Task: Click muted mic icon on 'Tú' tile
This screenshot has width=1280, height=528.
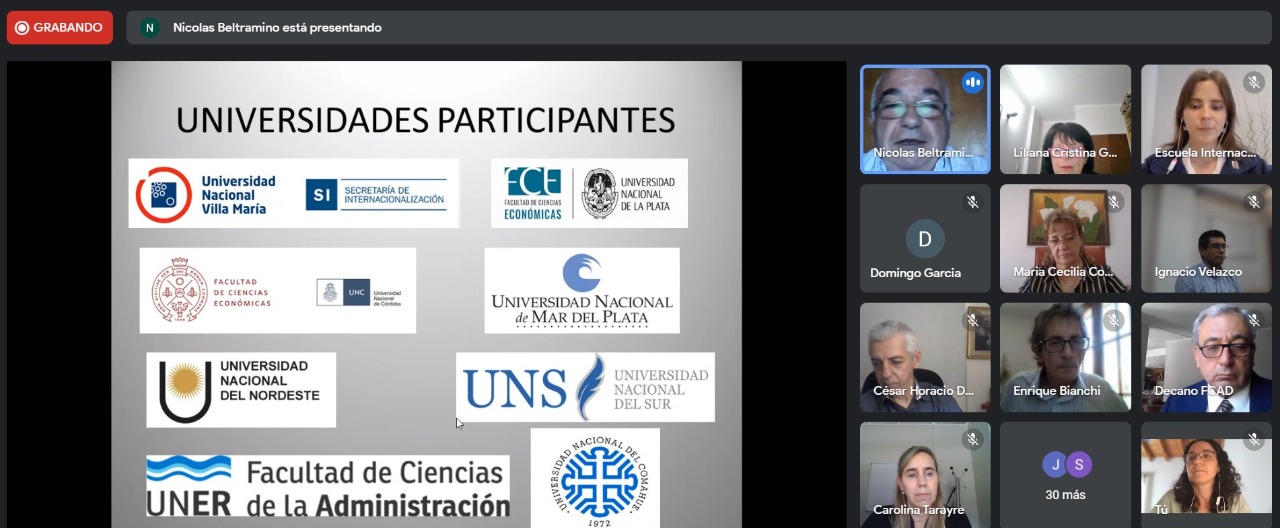Action: tap(1254, 440)
